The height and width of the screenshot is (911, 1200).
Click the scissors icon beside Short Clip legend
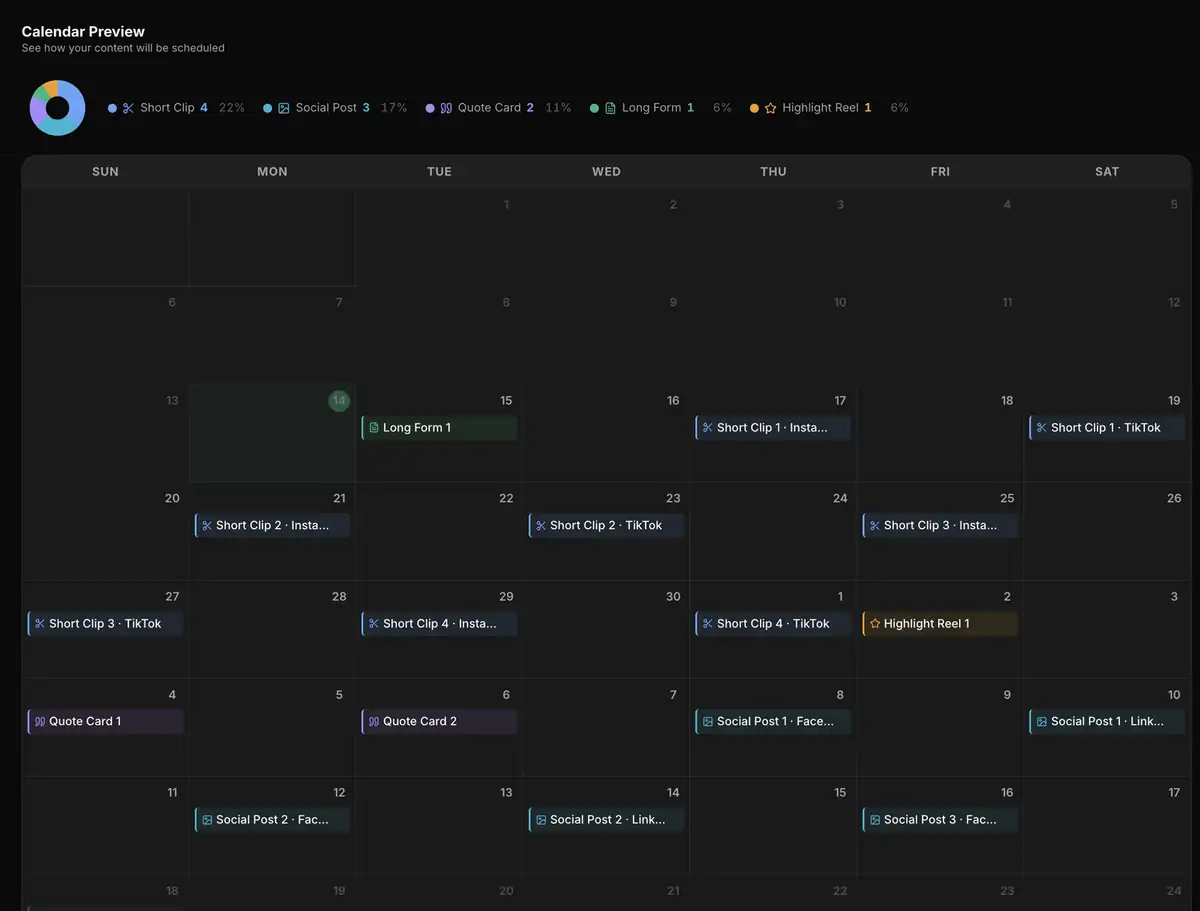128,108
